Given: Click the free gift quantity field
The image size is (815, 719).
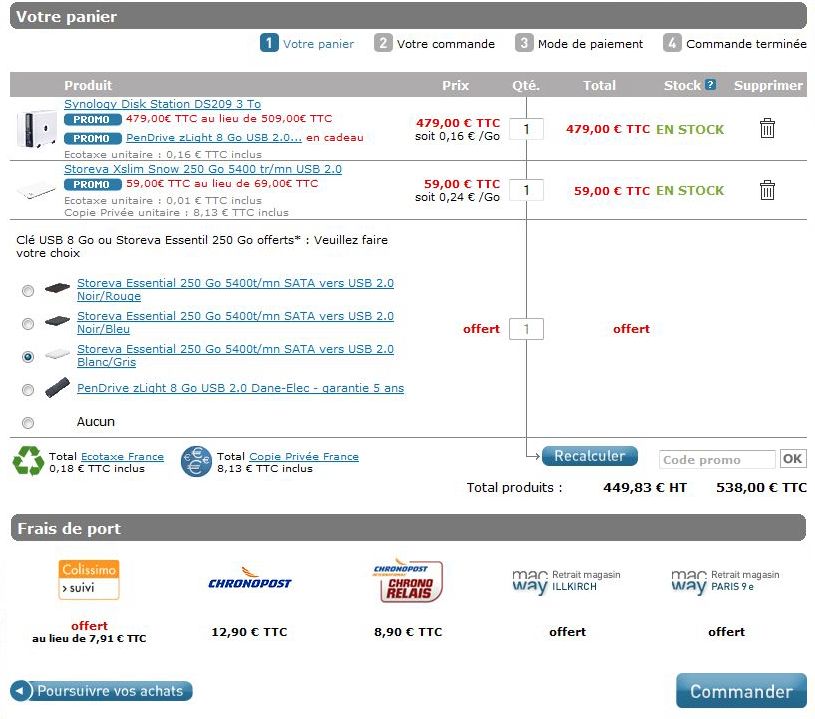Looking at the screenshot, I should pyautogui.click(x=527, y=329).
